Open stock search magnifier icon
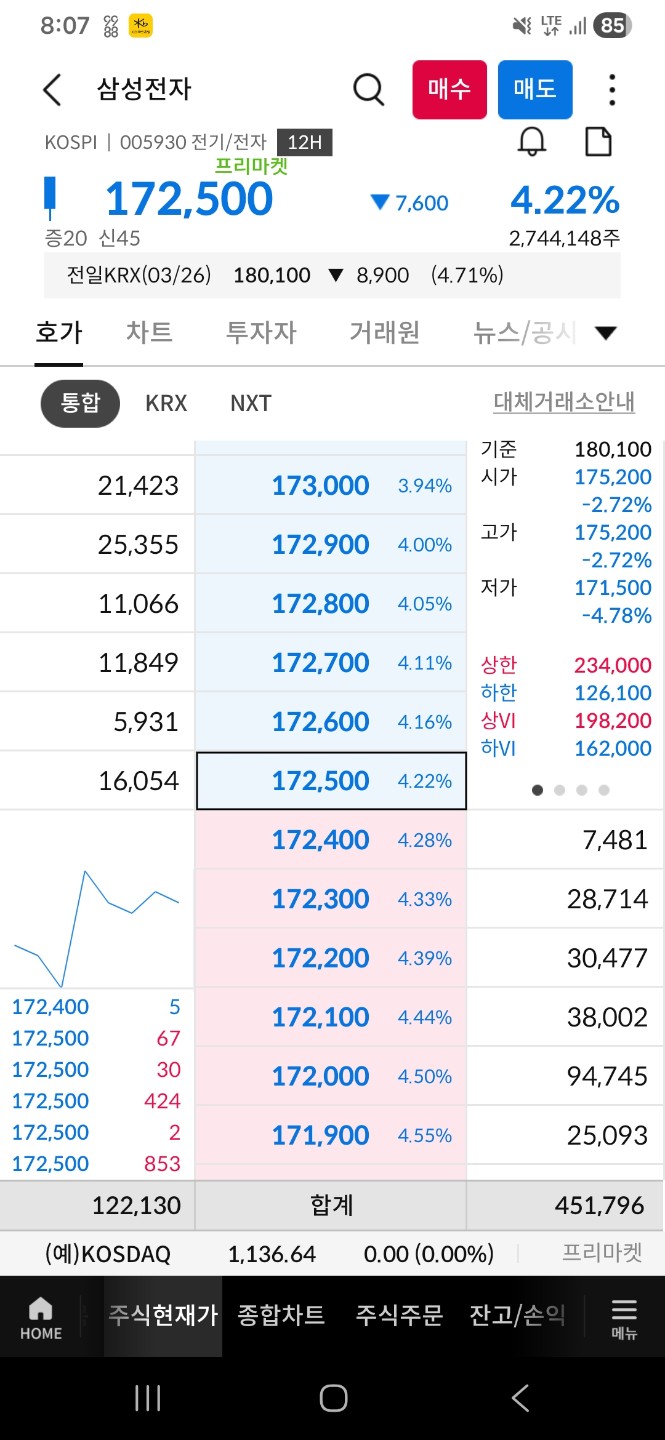The image size is (665, 1440). point(369,90)
